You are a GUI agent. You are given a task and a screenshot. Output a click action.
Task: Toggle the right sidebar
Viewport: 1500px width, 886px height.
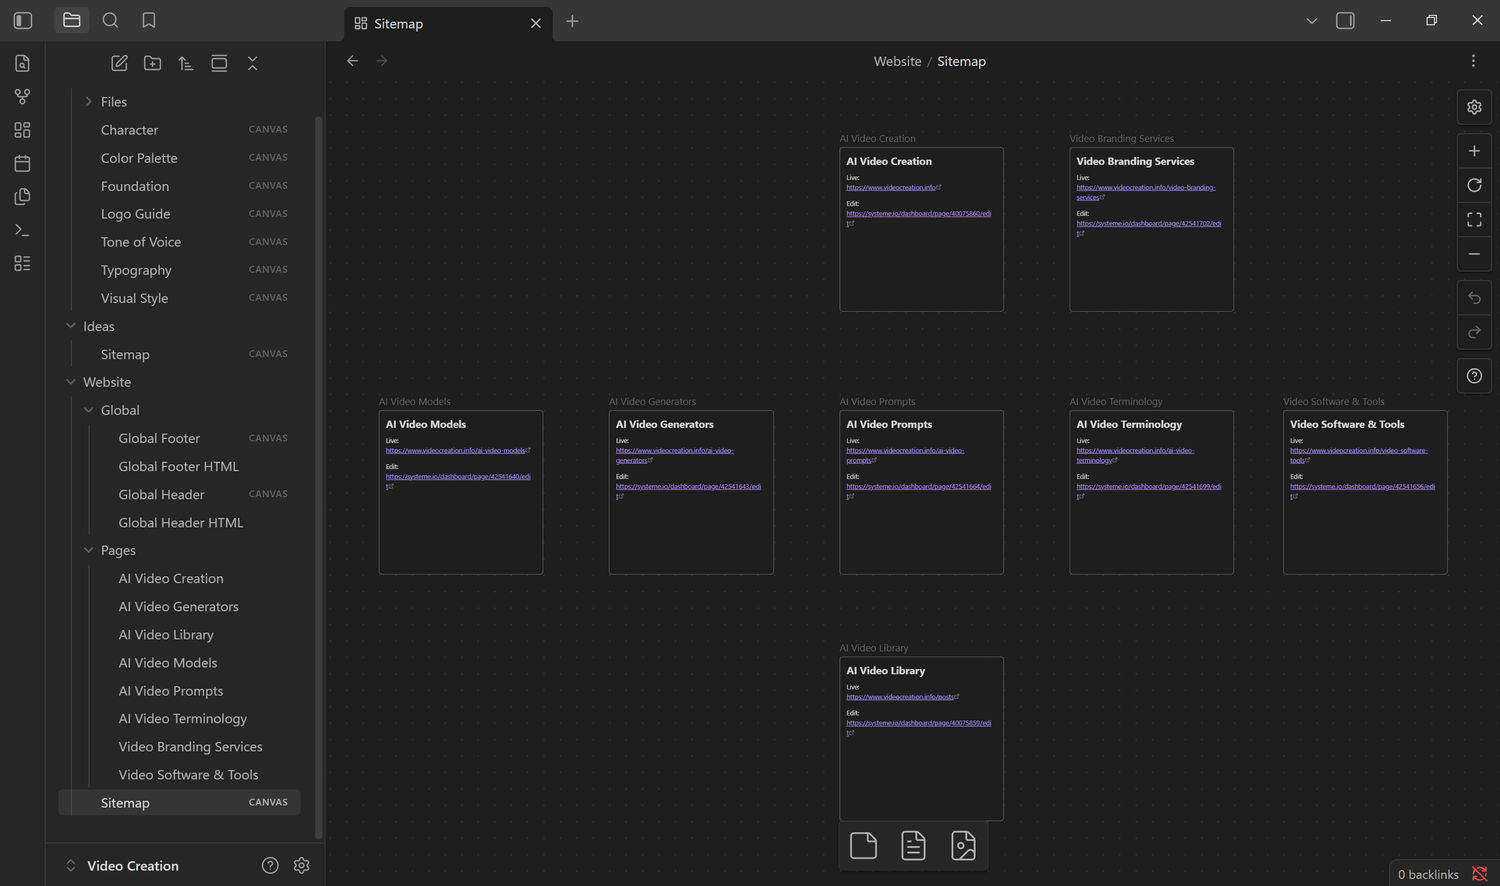coord(1345,20)
